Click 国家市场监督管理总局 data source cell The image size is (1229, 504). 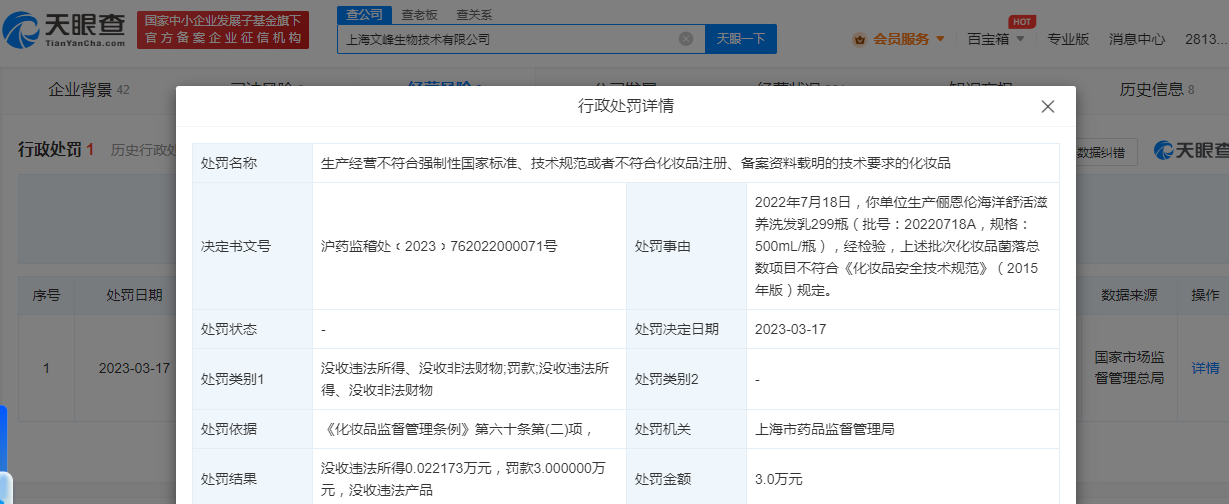tap(1129, 368)
